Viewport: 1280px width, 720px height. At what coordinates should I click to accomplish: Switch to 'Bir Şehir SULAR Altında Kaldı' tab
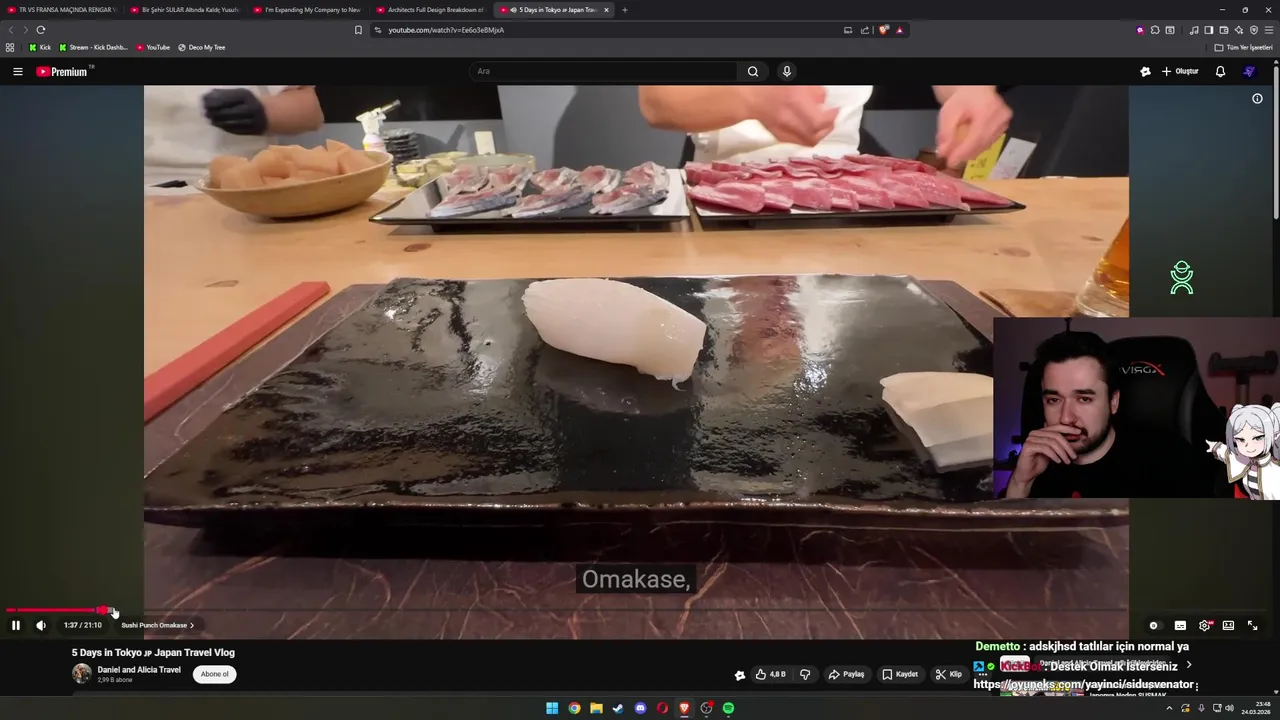click(185, 10)
